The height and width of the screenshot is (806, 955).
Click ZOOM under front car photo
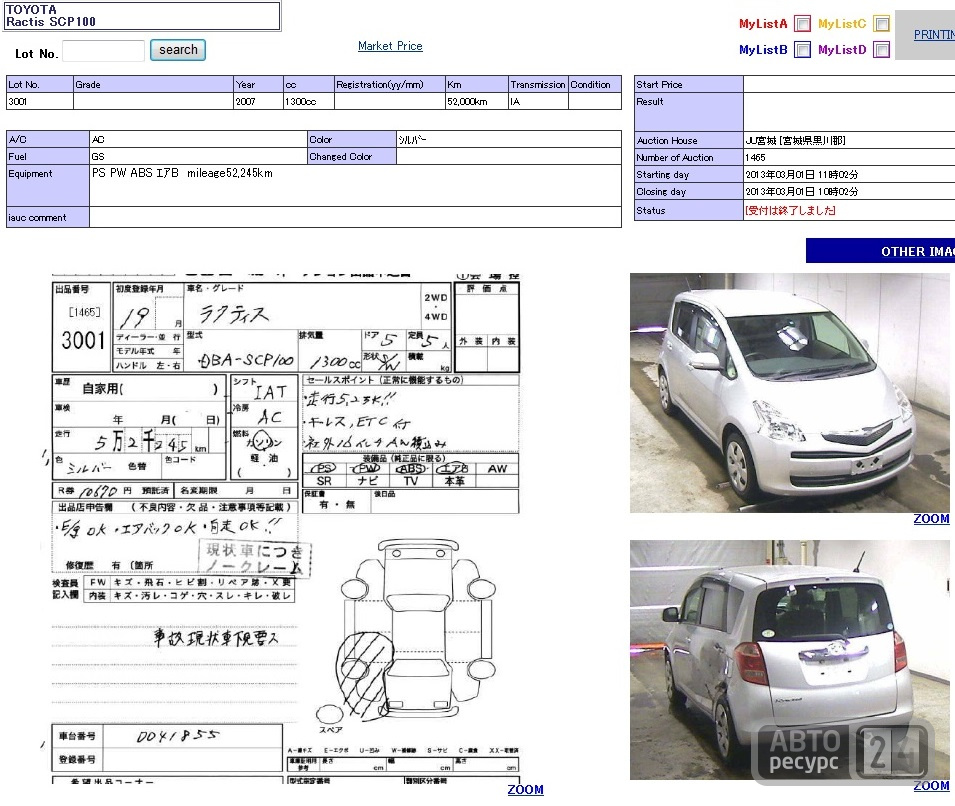point(931,519)
